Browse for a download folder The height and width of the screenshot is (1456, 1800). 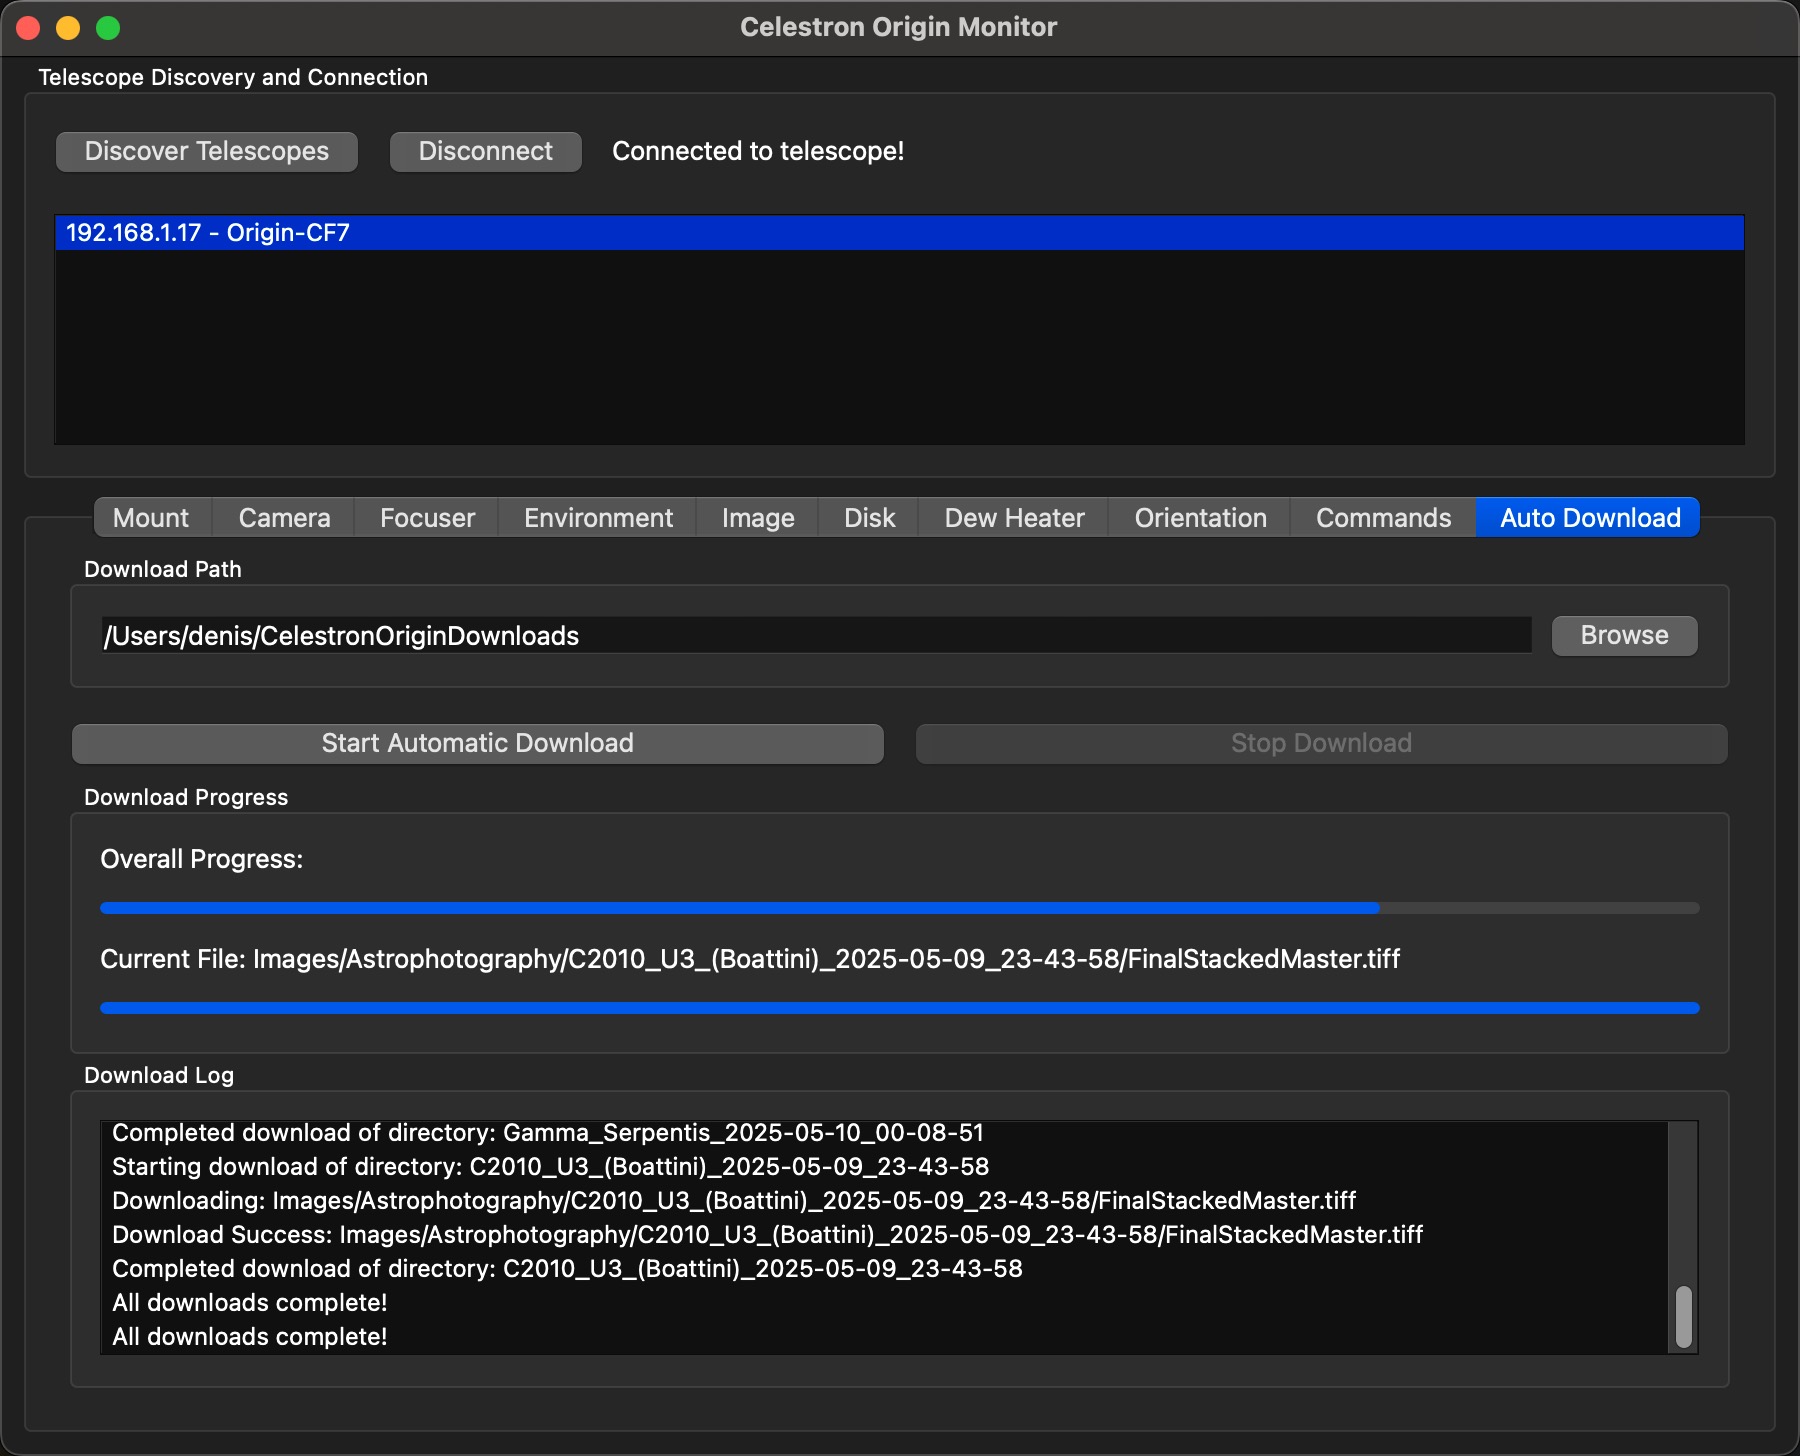click(x=1624, y=636)
